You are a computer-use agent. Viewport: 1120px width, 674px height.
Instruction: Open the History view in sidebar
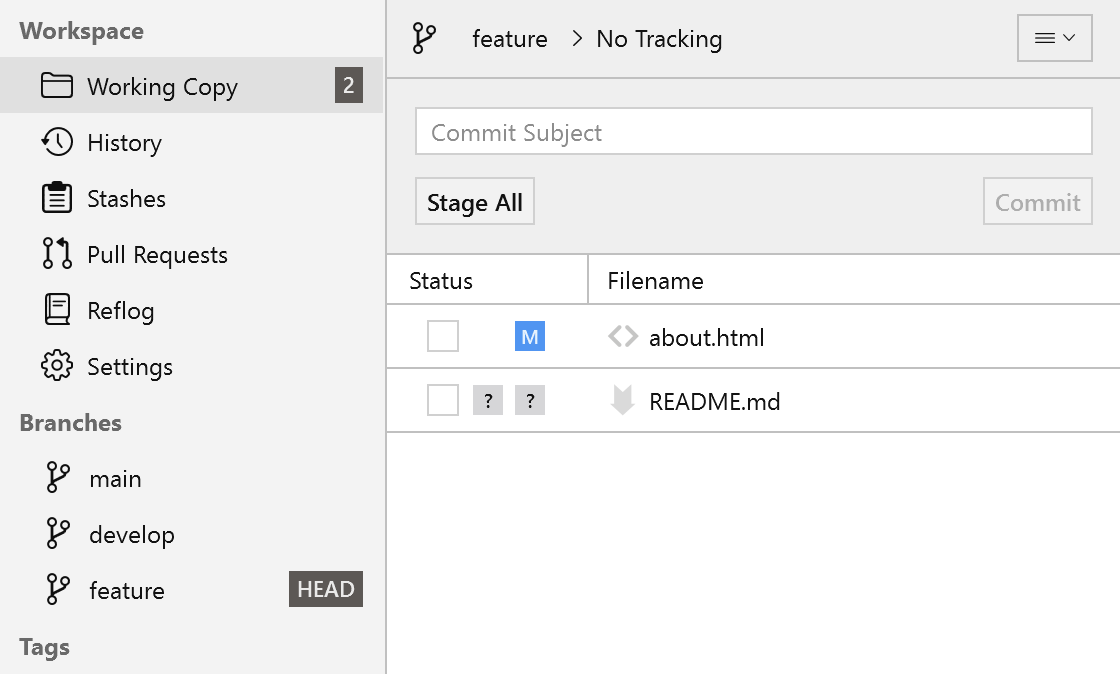(124, 143)
